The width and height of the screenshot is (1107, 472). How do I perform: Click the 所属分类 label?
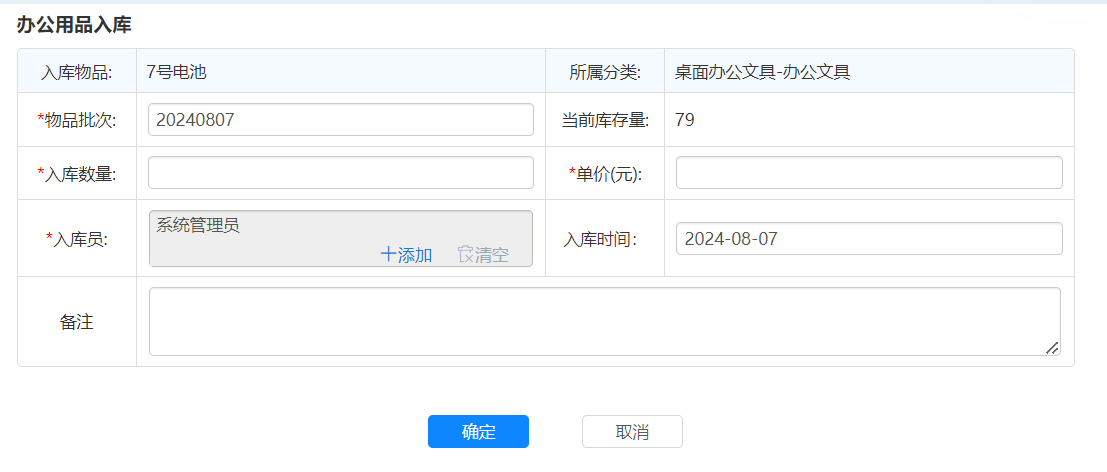pyautogui.click(x=605, y=72)
